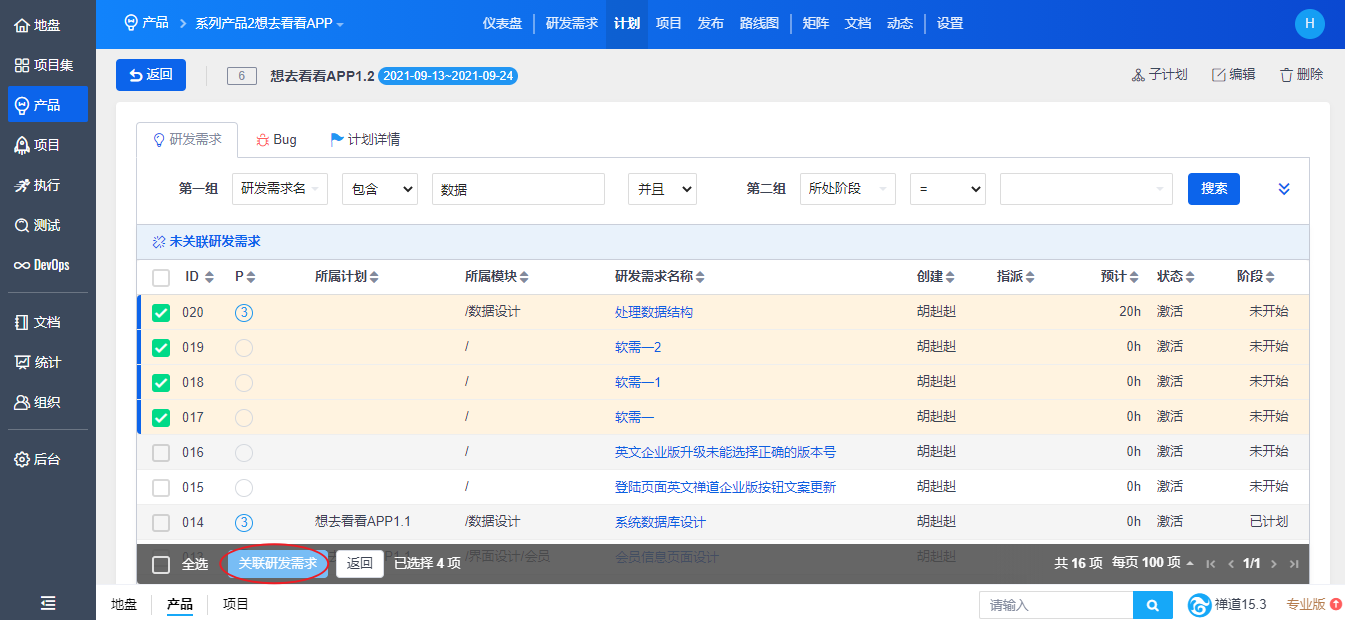Click the magnifier search icon at bottom

click(x=1153, y=605)
